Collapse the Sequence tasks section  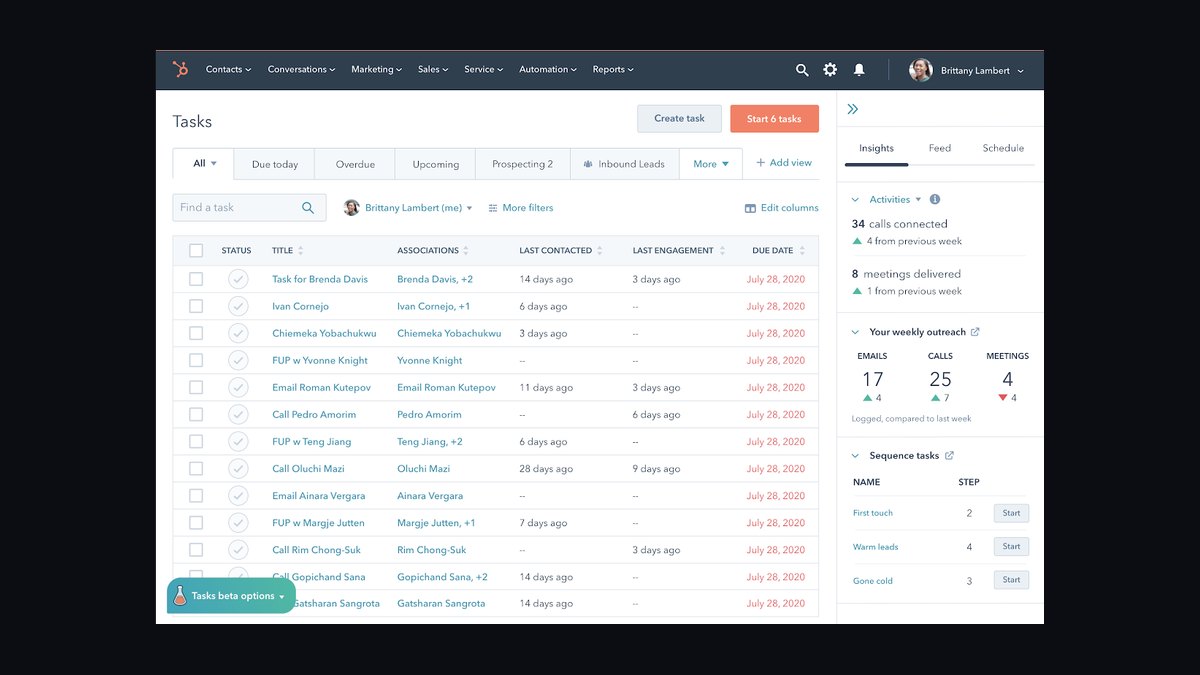click(855, 456)
